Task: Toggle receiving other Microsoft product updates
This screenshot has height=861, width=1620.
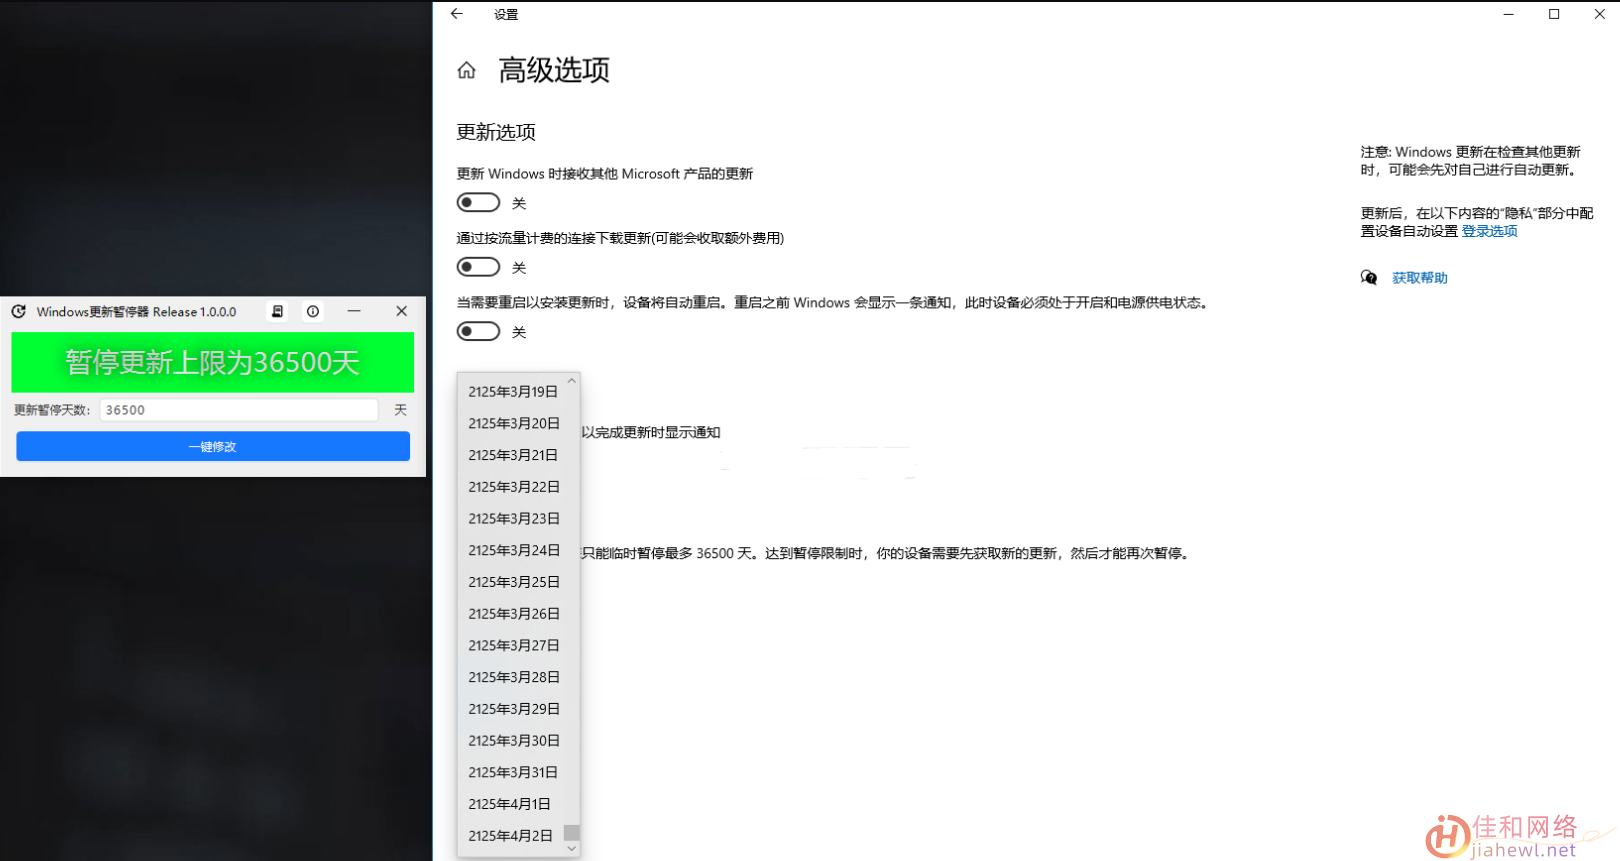Action: [478, 203]
